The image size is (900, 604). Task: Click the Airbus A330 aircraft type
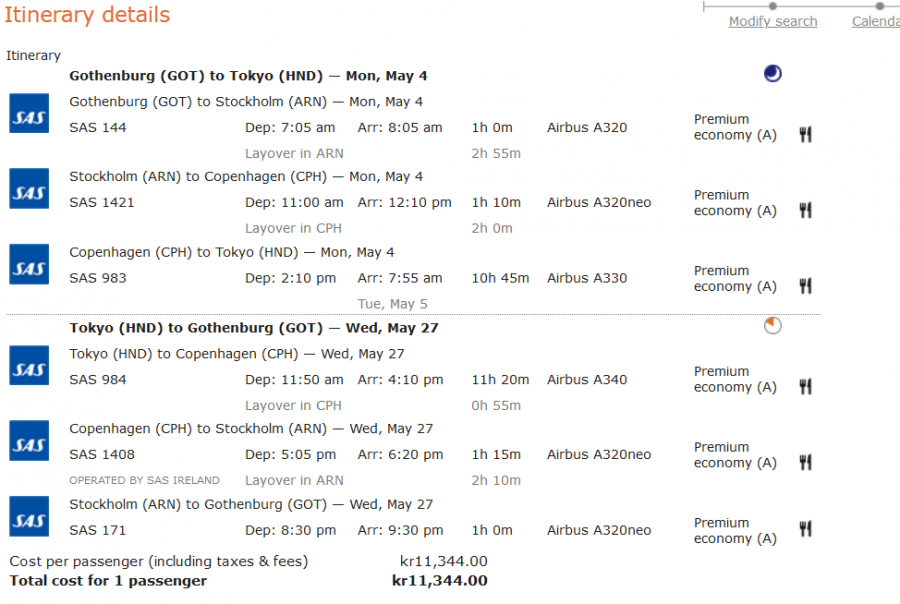point(587,278)
